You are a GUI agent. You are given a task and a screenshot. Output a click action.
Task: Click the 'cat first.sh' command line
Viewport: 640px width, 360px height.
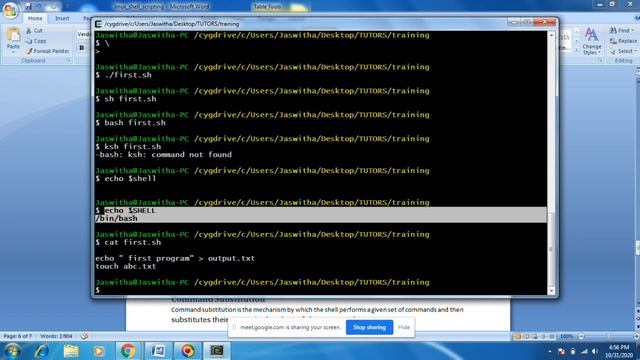[128, 242]
